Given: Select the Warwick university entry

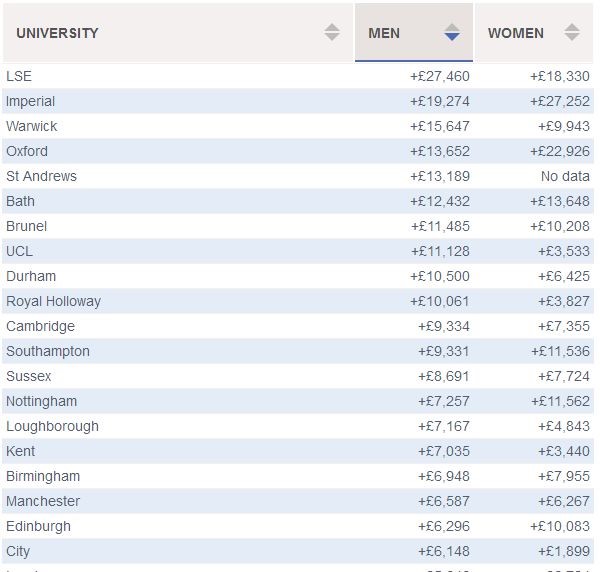Looking at the screenshot, I should tap(32, 126).
